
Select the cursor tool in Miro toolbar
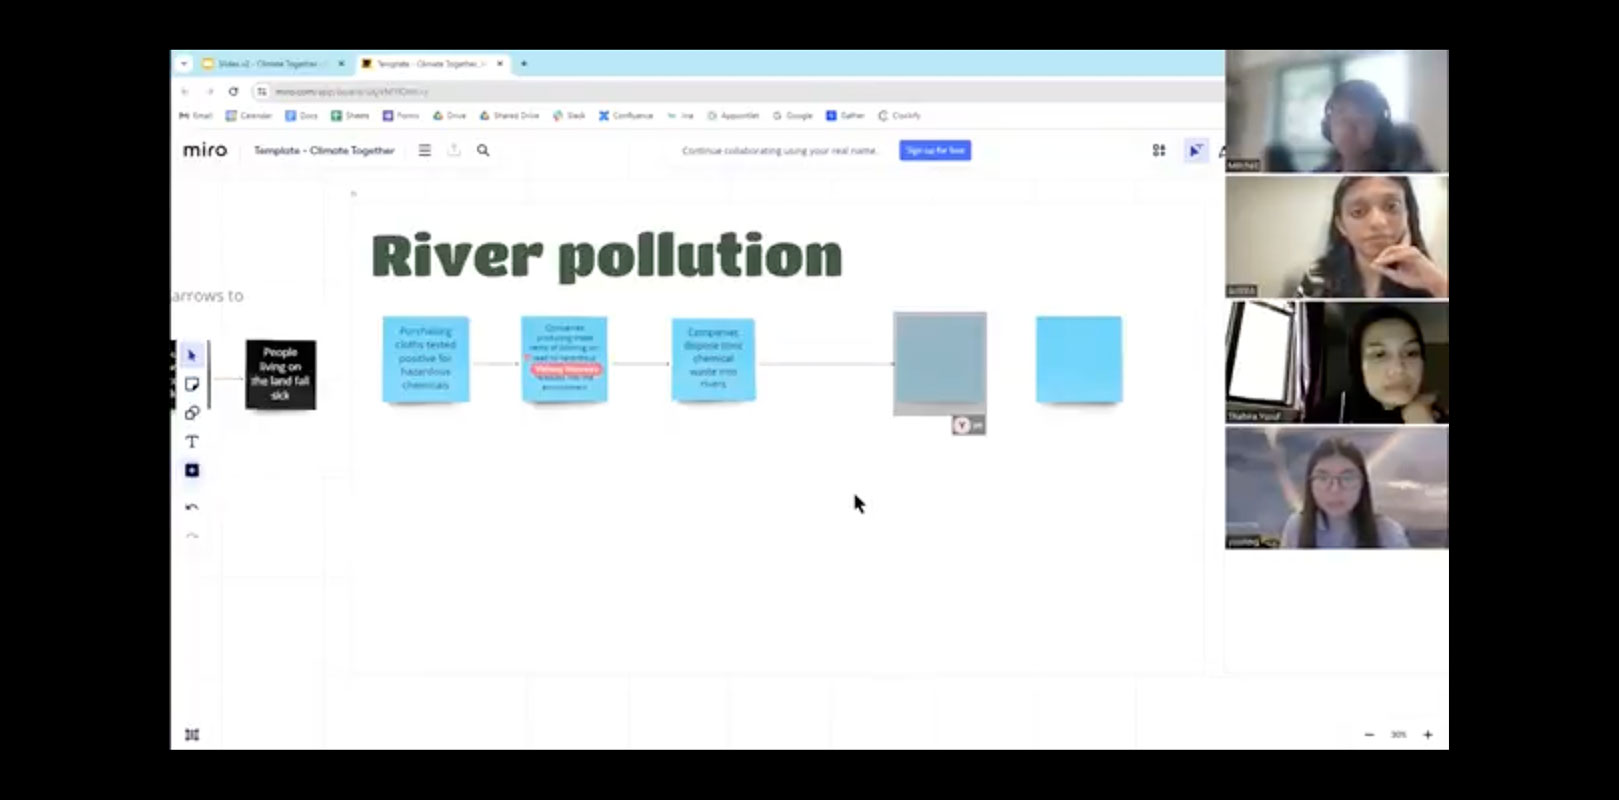[192, 355]
